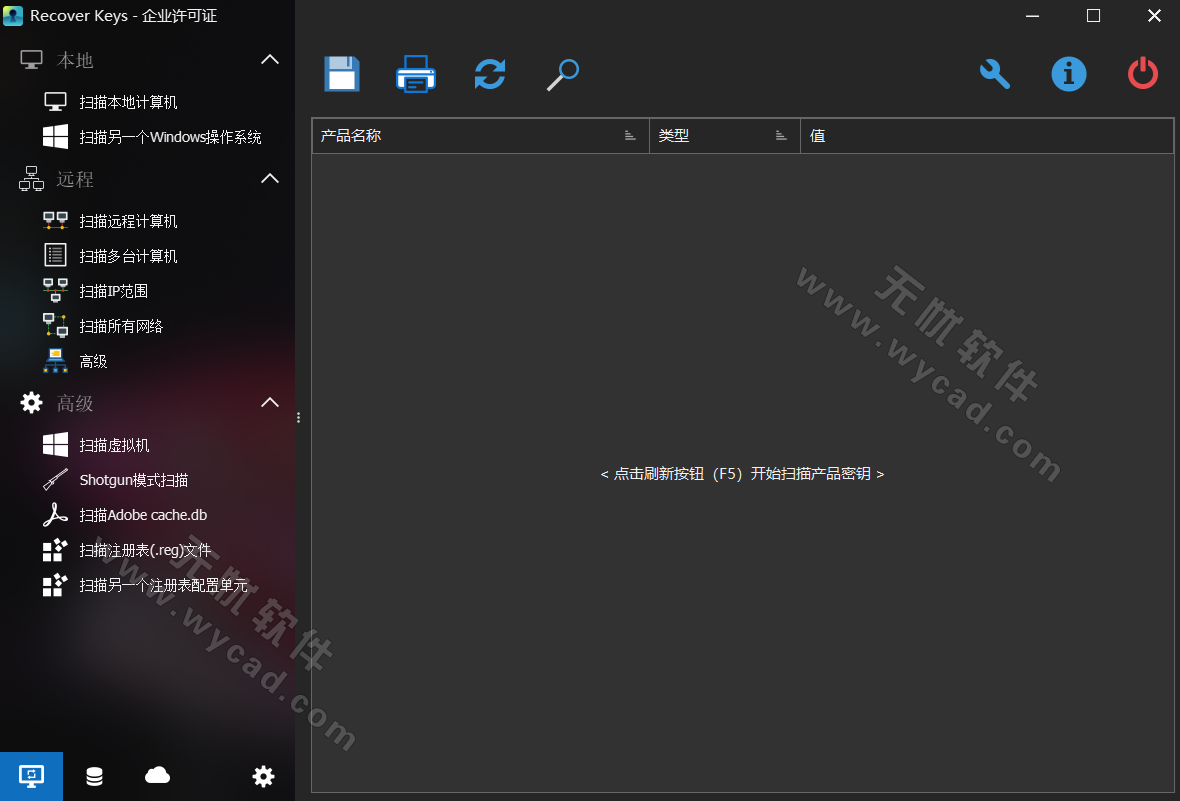Select the scan computer tab at bottom
The width and height of the screenshot is (1180, 801).
[31, 776]
